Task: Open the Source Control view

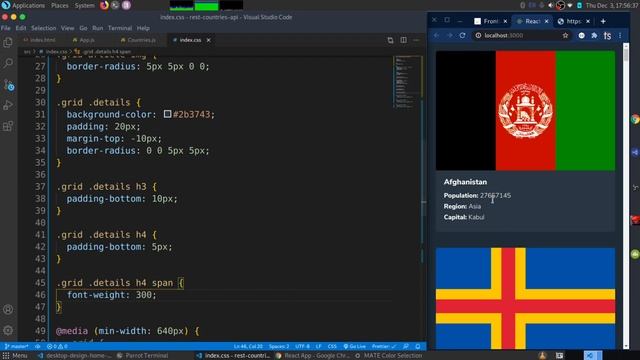Action: click(x=8, y=84)
